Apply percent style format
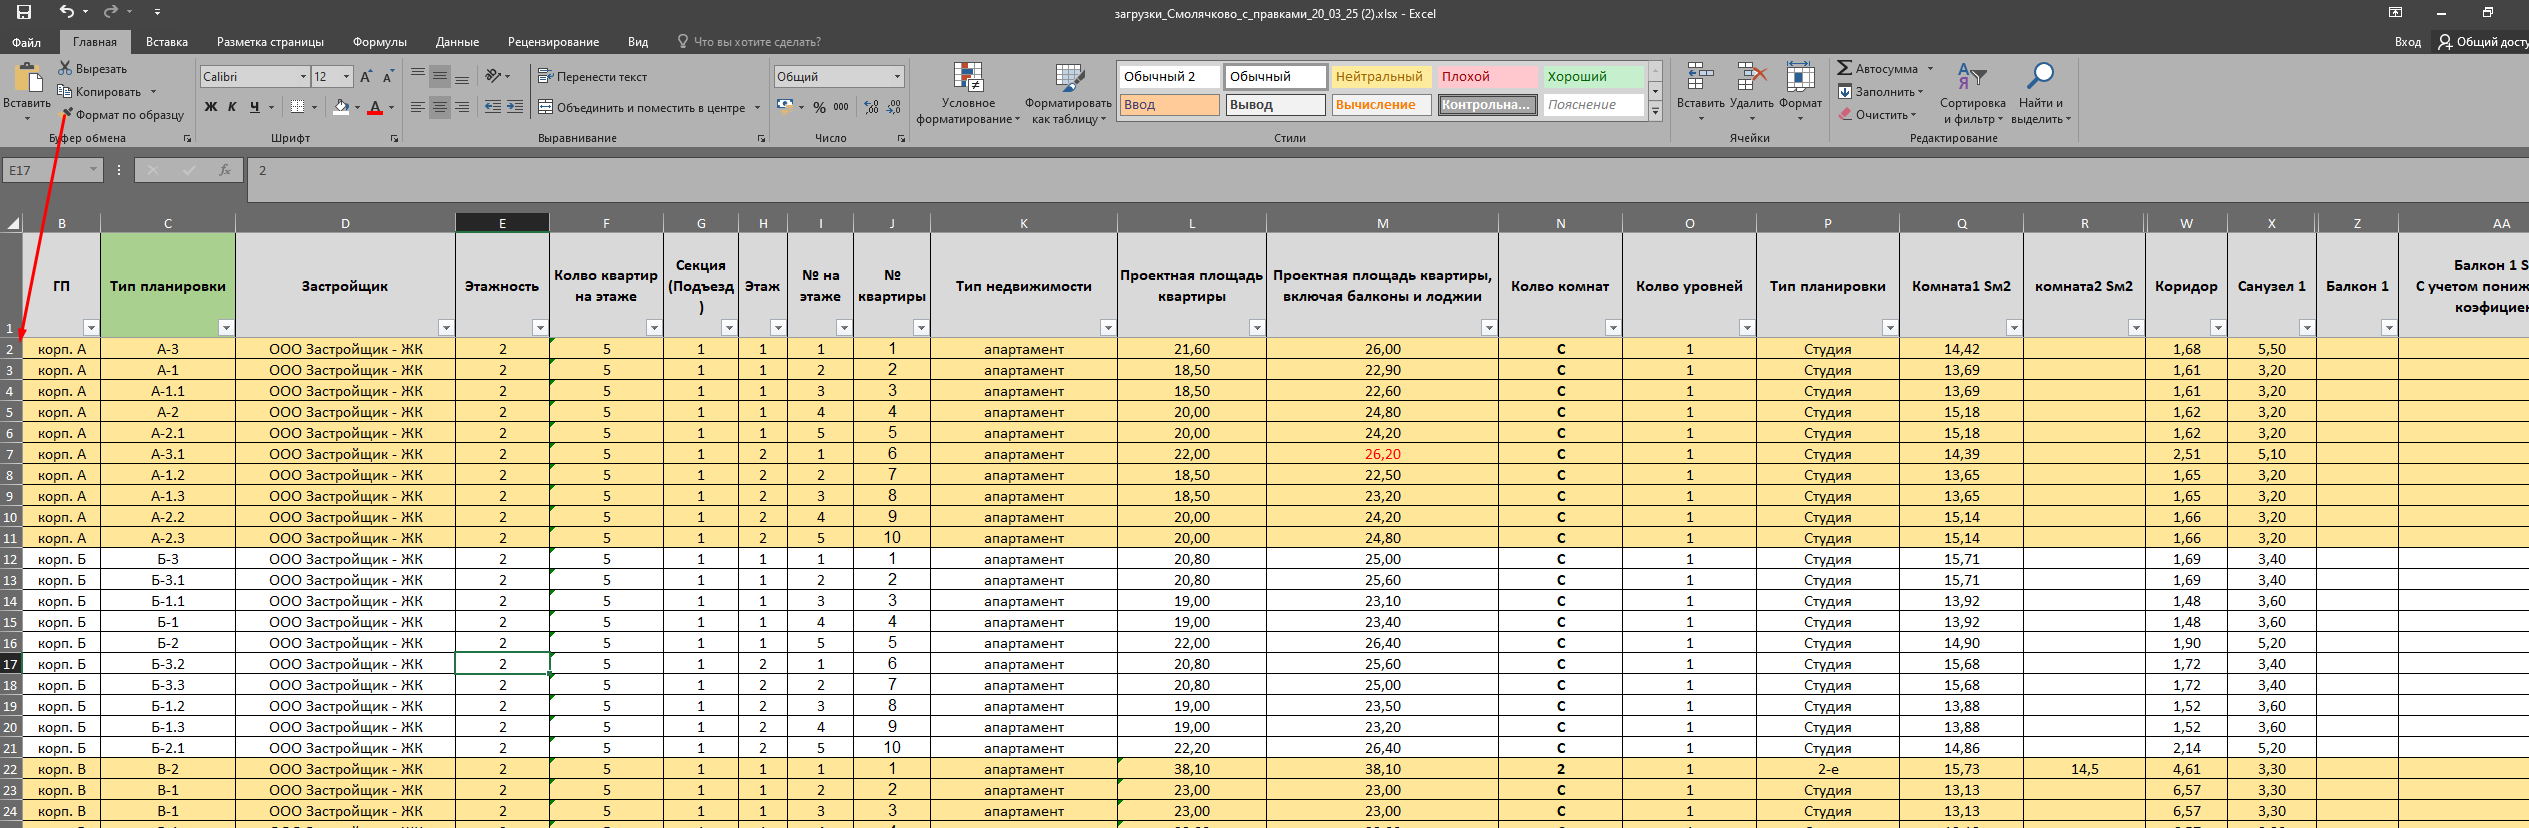The image size is (2529, 828). (819, 107)
